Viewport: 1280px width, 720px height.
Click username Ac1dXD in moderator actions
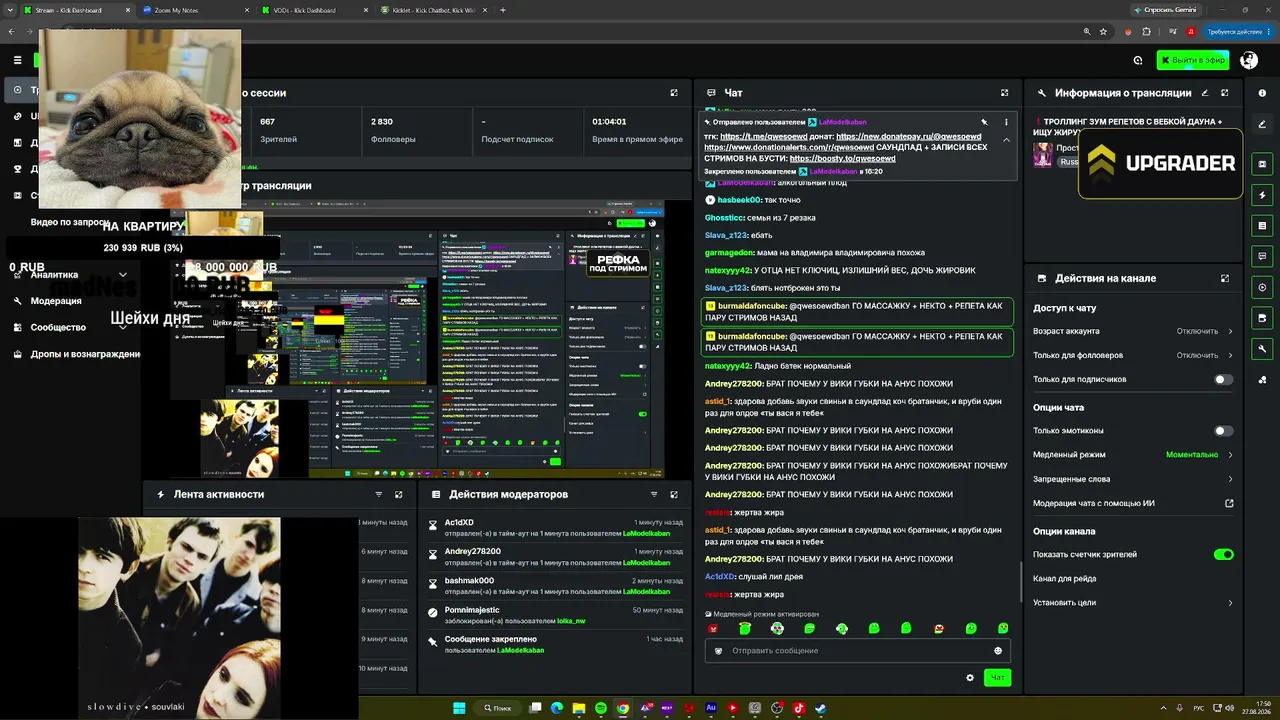click(459, 523)
